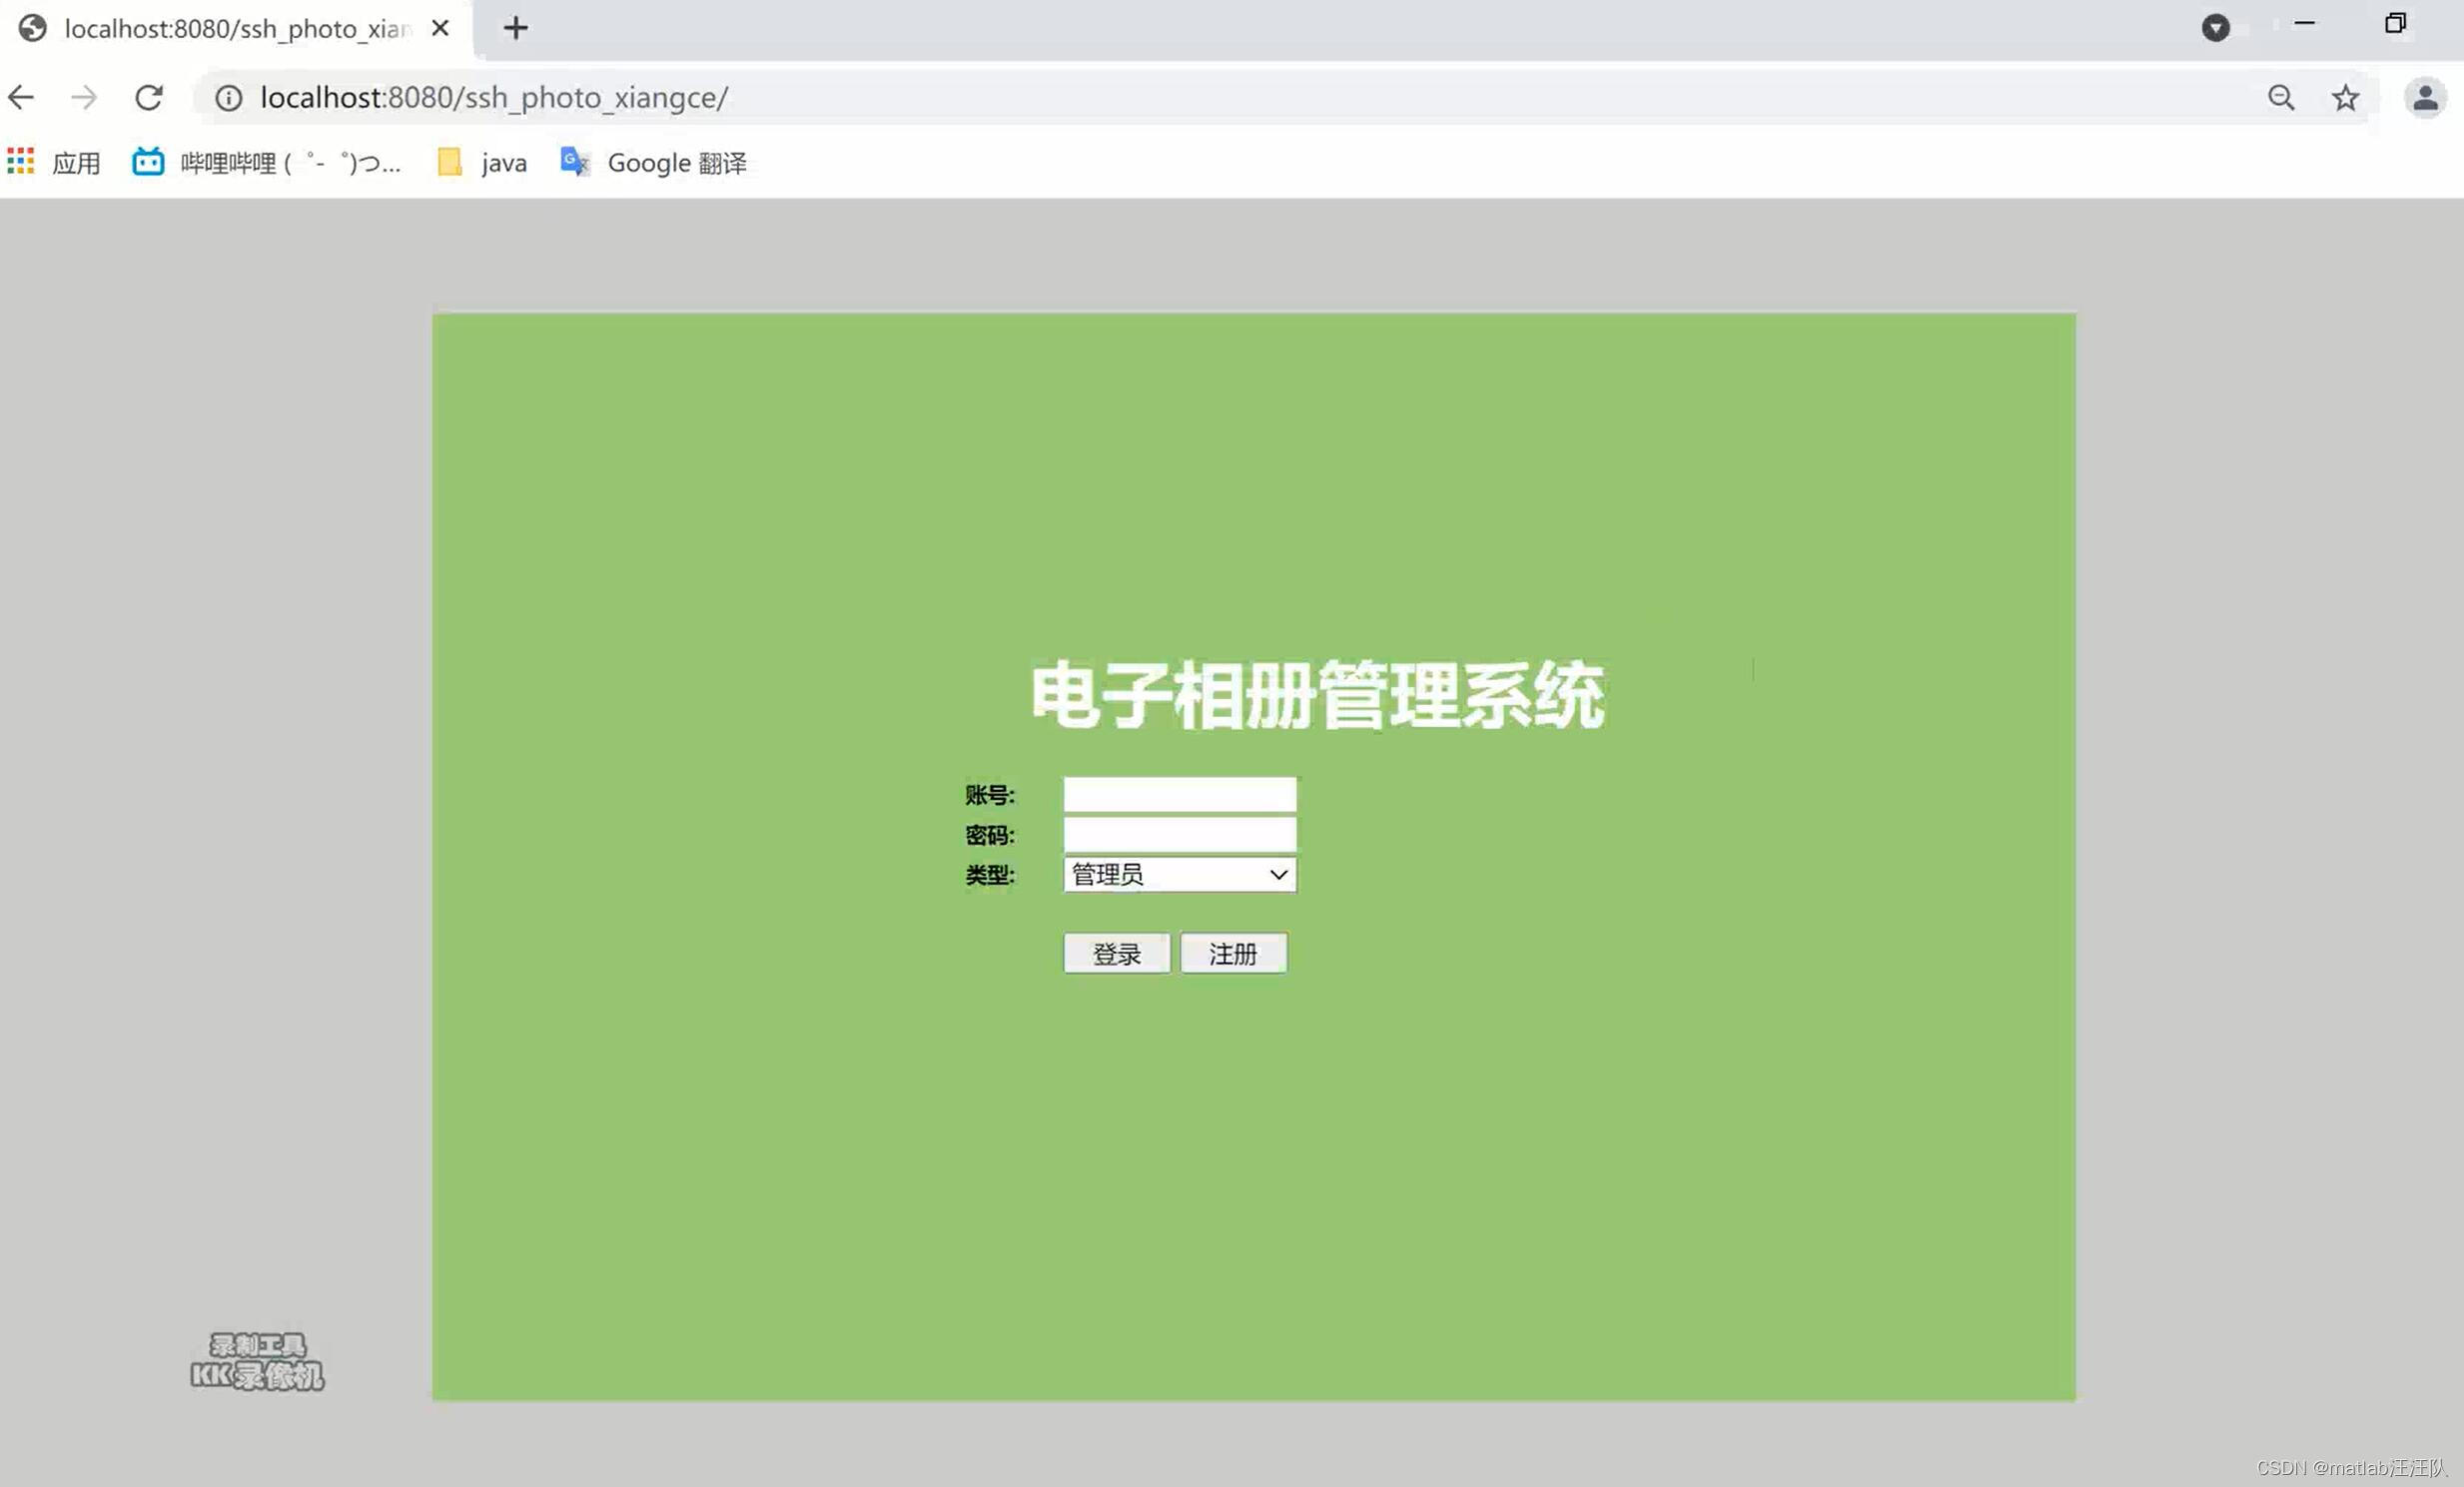2464x1487 pixels.
Task: Click the 注册 register button
Action: pyautogui.click(x=1233, y=953)
